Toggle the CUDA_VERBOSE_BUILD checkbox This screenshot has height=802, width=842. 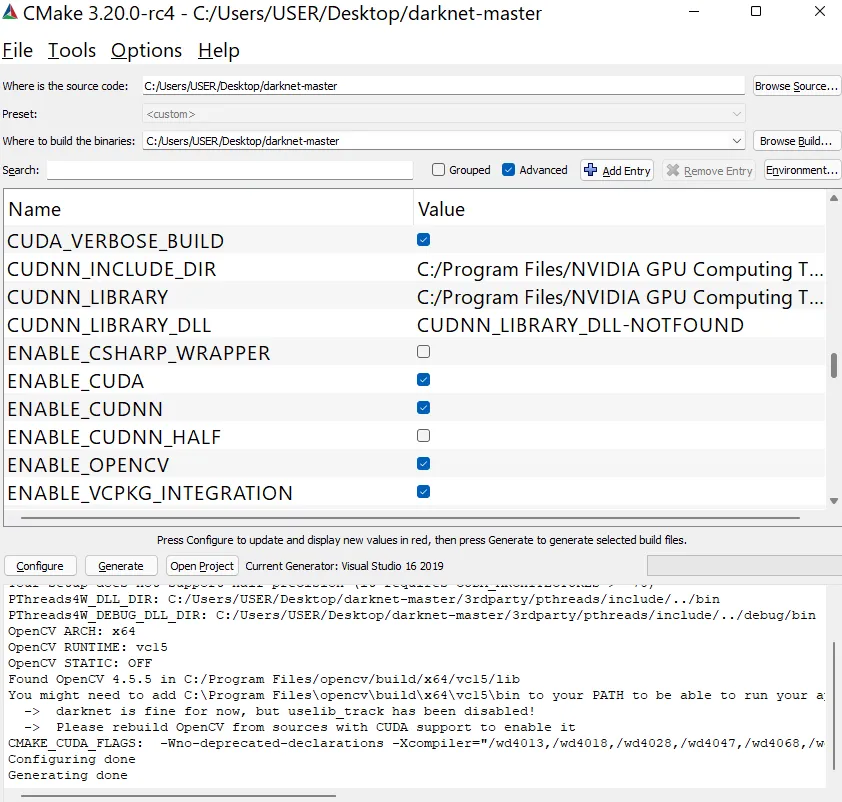click(423, 239)
